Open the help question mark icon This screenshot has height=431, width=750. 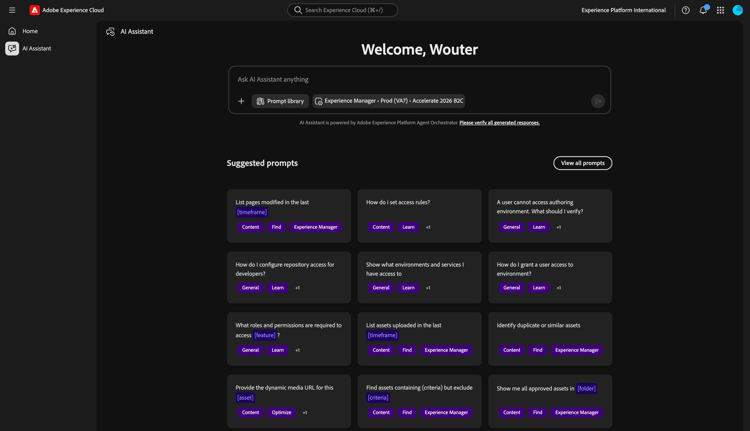click(685, 10)
